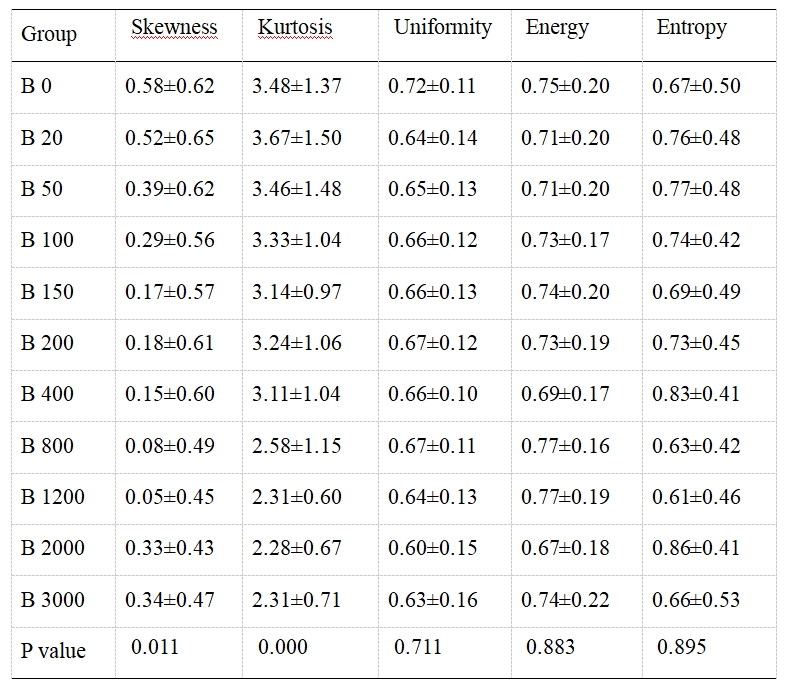This screenshot has height=686, width=787.
Task: Select the Entropy column header
Action: [691, 28]
